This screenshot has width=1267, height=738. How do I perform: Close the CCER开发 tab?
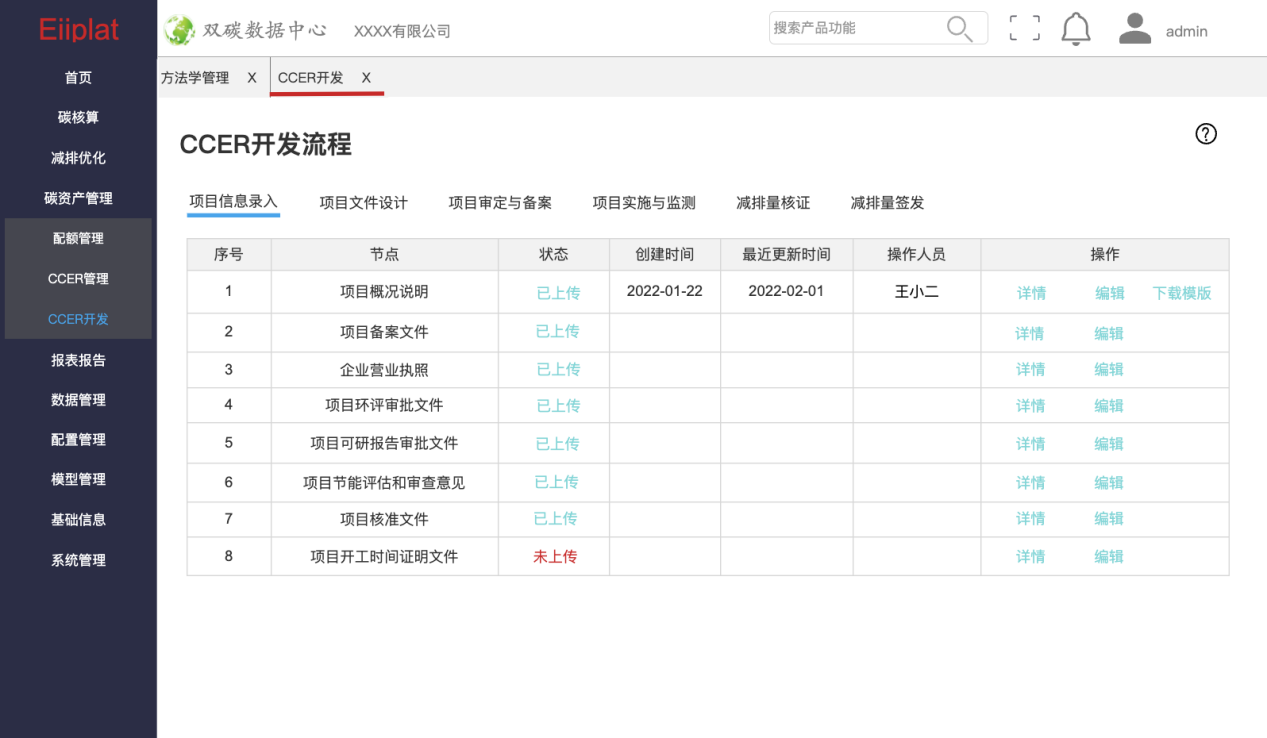366,78
